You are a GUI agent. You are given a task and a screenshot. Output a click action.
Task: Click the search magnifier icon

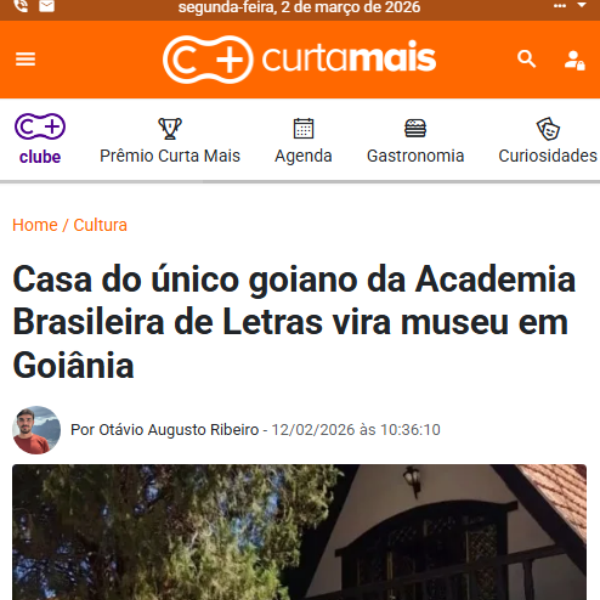click(527, 59)
